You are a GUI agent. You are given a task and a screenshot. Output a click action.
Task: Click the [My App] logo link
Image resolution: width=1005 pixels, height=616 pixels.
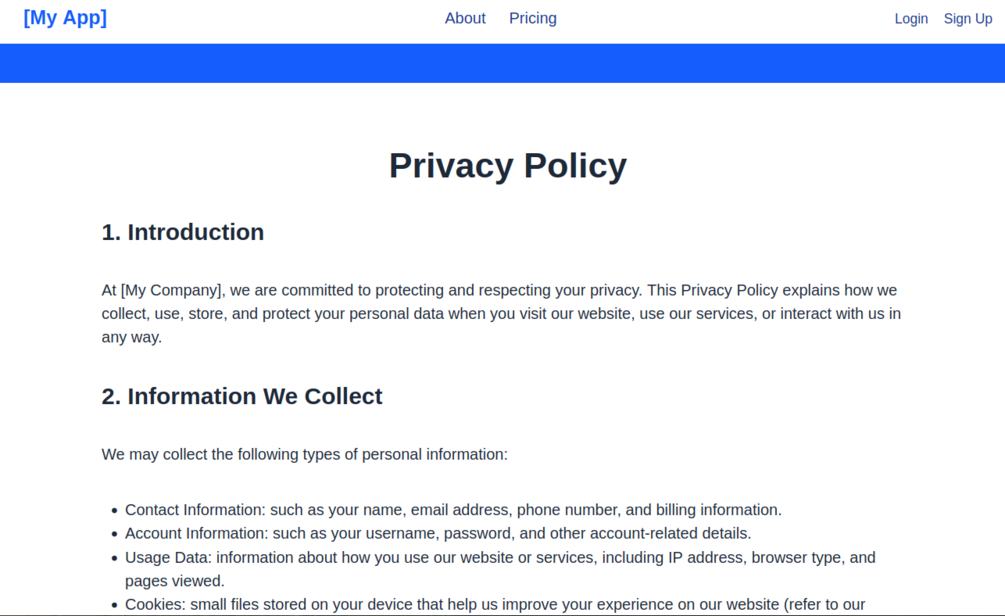65,18
